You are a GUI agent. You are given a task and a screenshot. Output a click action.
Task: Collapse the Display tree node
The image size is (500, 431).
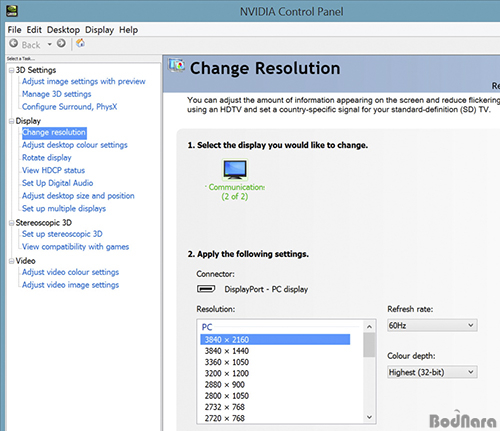(x=11, y=121)
